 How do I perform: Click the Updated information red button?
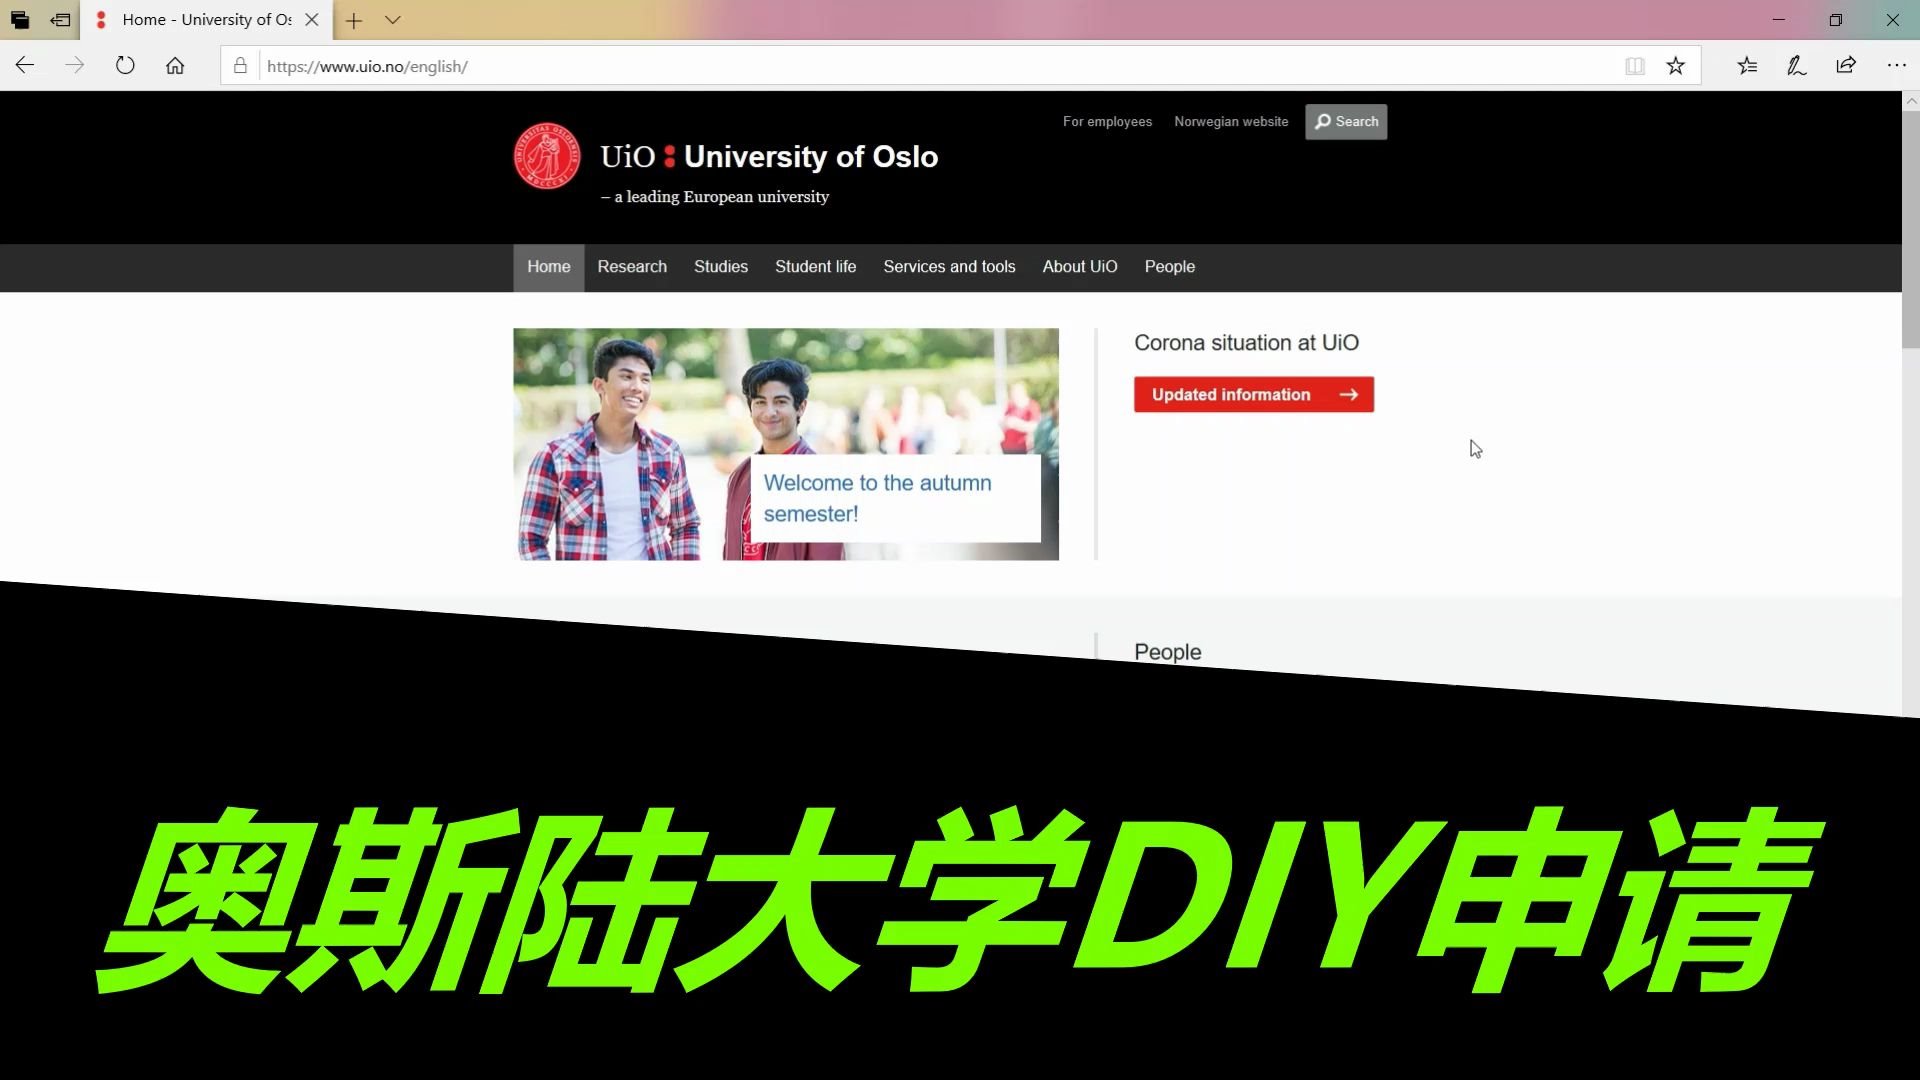(1254, 394)
